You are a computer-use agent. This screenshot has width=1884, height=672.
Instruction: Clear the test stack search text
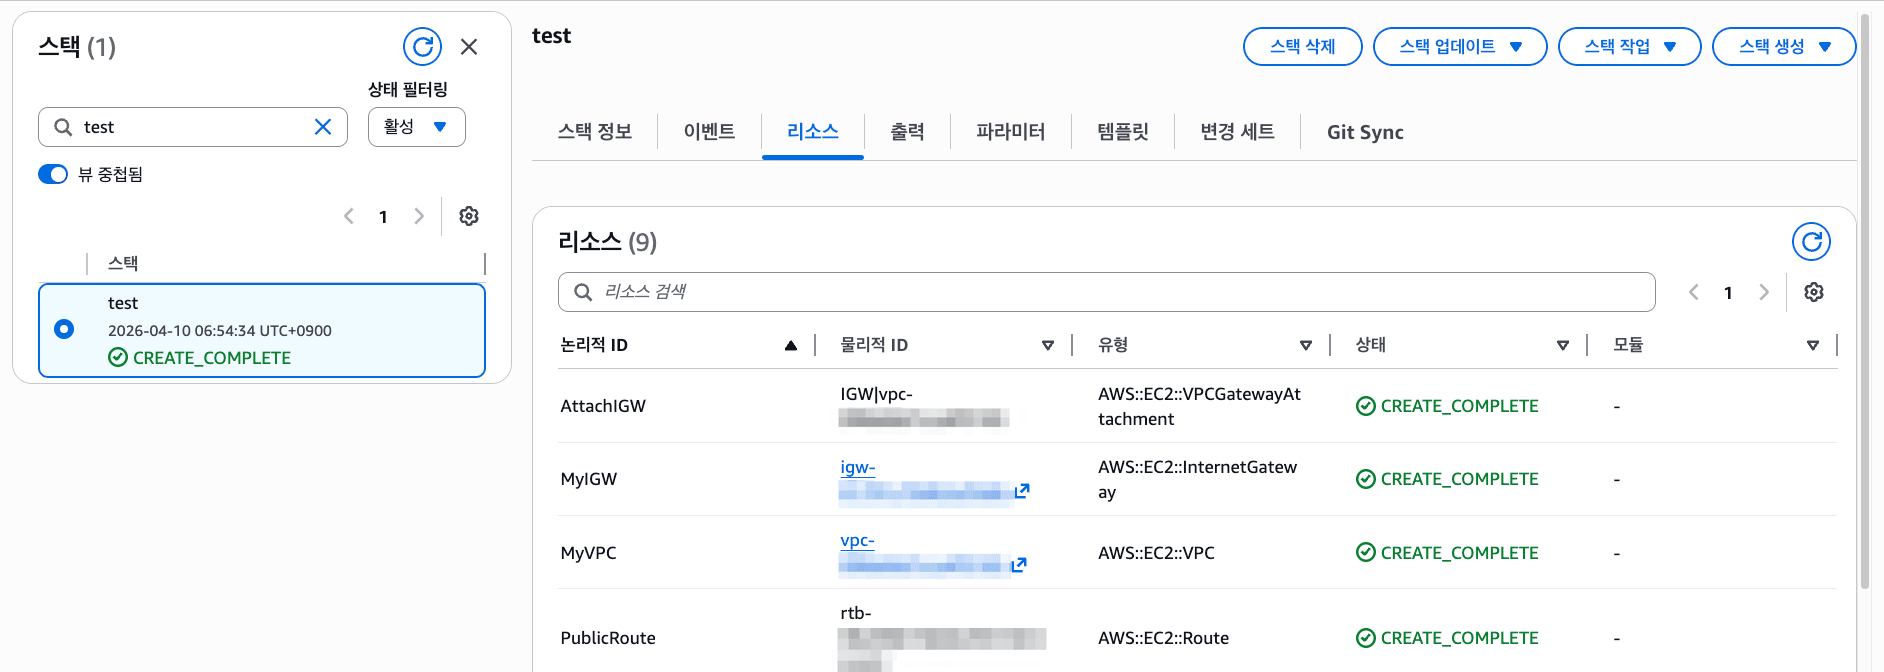[323, 127]
